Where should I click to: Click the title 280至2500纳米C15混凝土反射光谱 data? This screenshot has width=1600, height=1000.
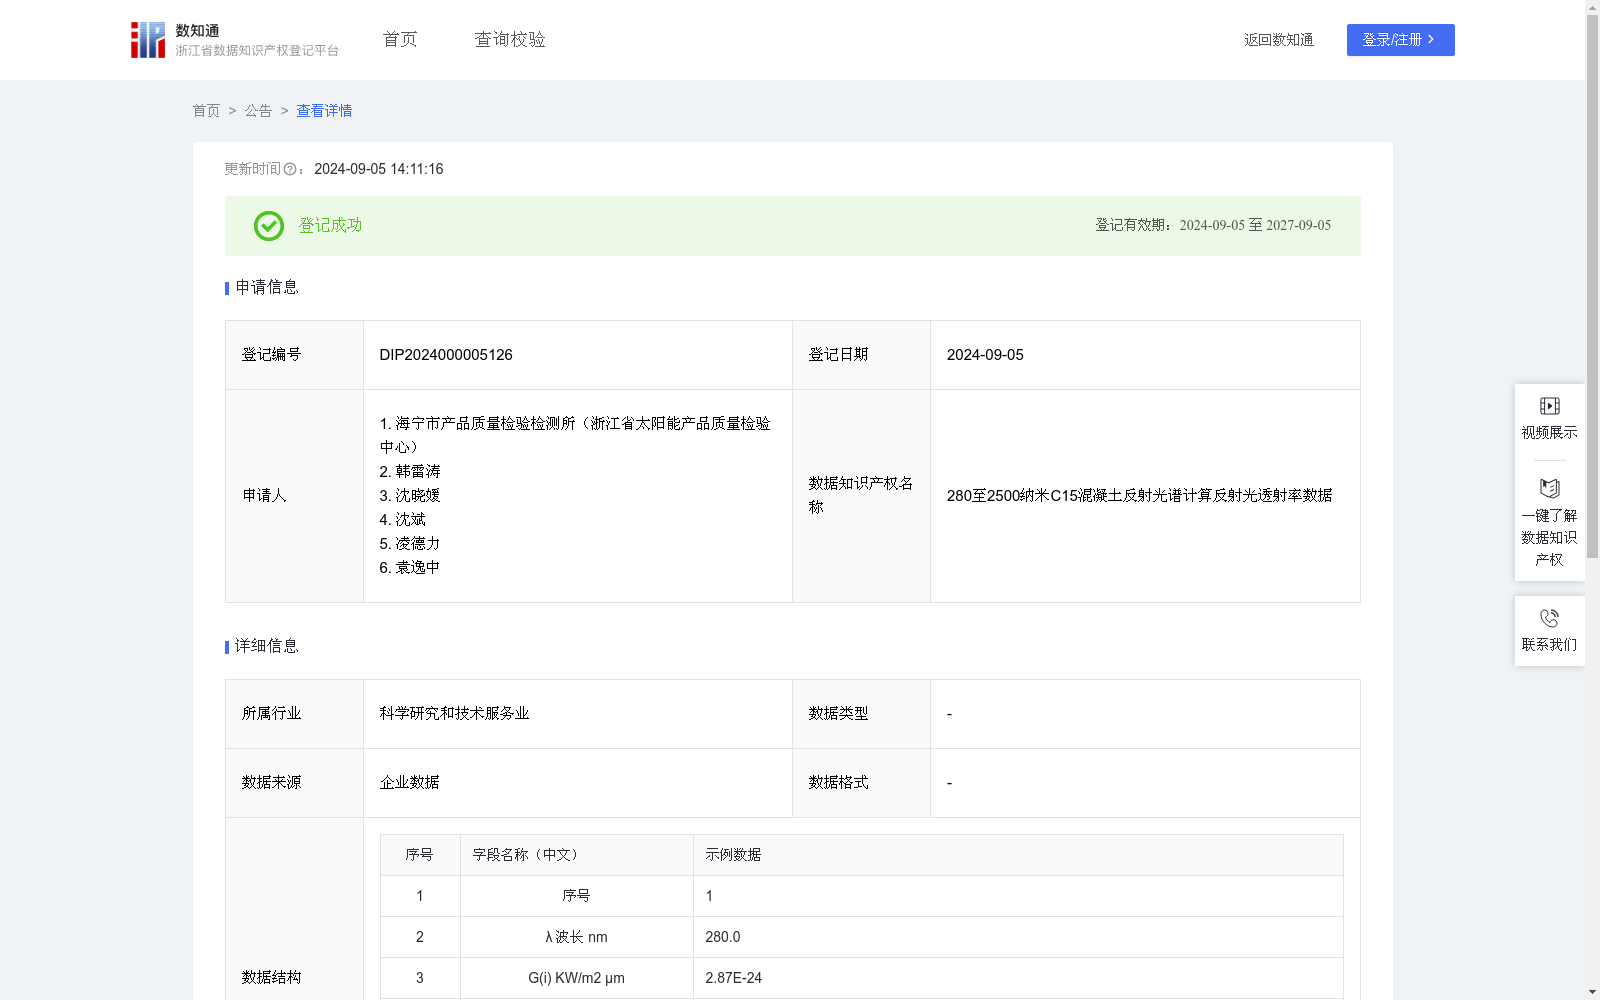1139,495
